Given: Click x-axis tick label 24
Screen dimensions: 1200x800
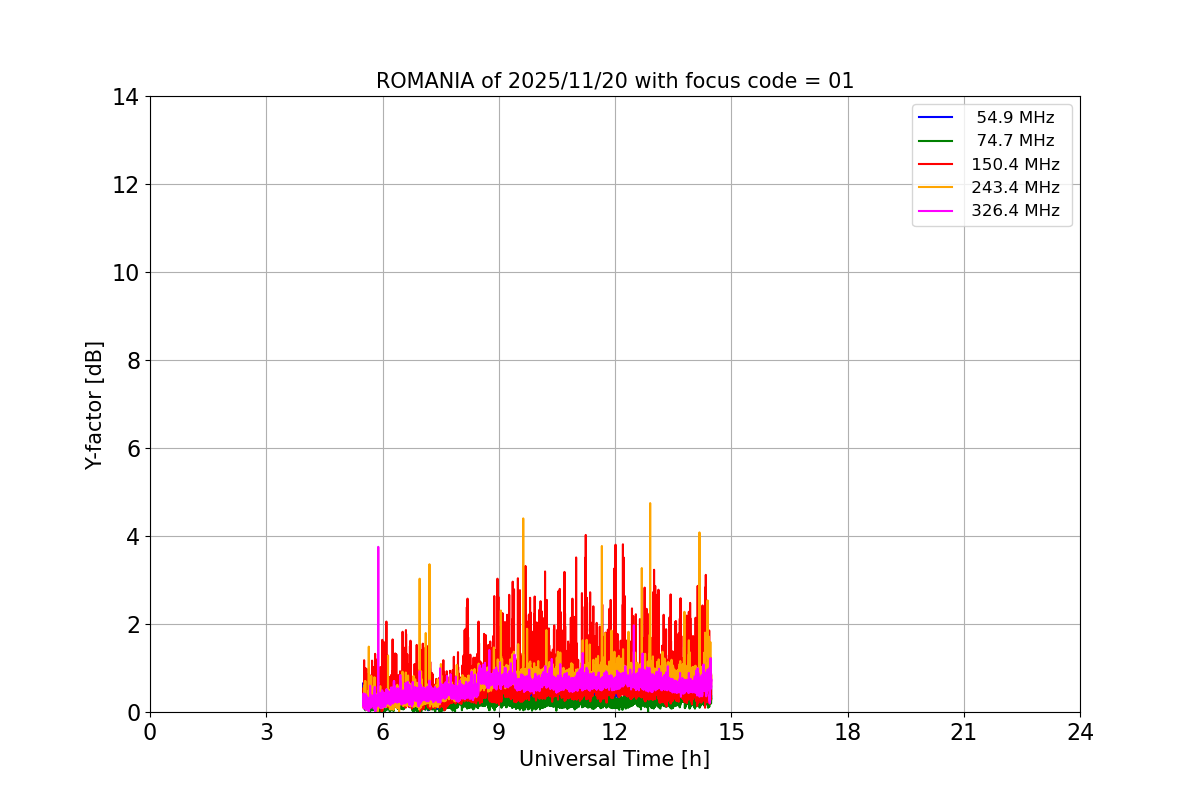Looking at the screenshot, I should (x=1080, y=732).
